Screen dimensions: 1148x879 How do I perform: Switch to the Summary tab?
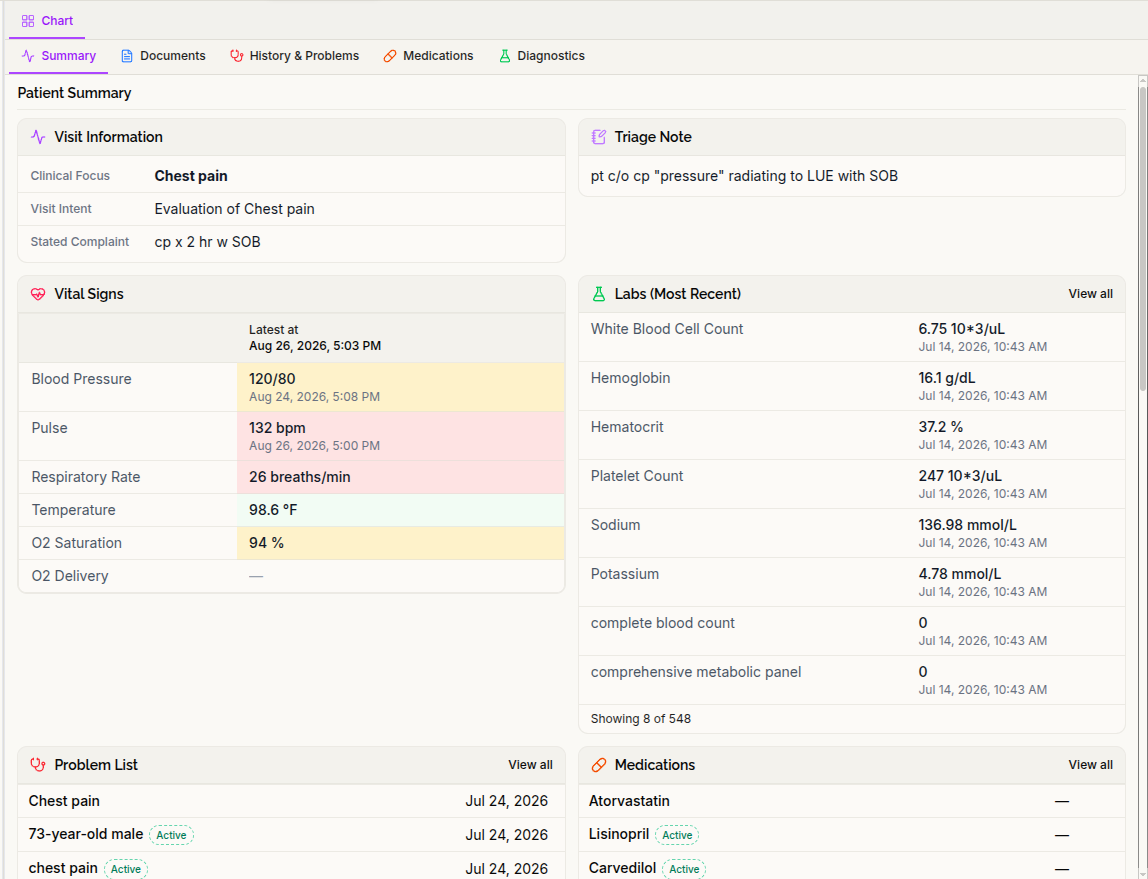[59, 56]
